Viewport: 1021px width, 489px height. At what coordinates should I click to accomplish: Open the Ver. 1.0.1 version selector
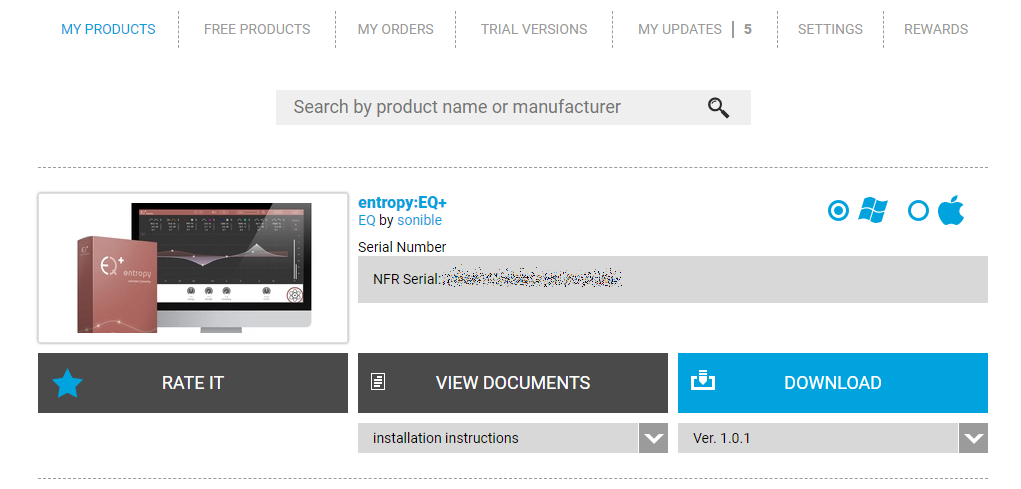[833, 438]
